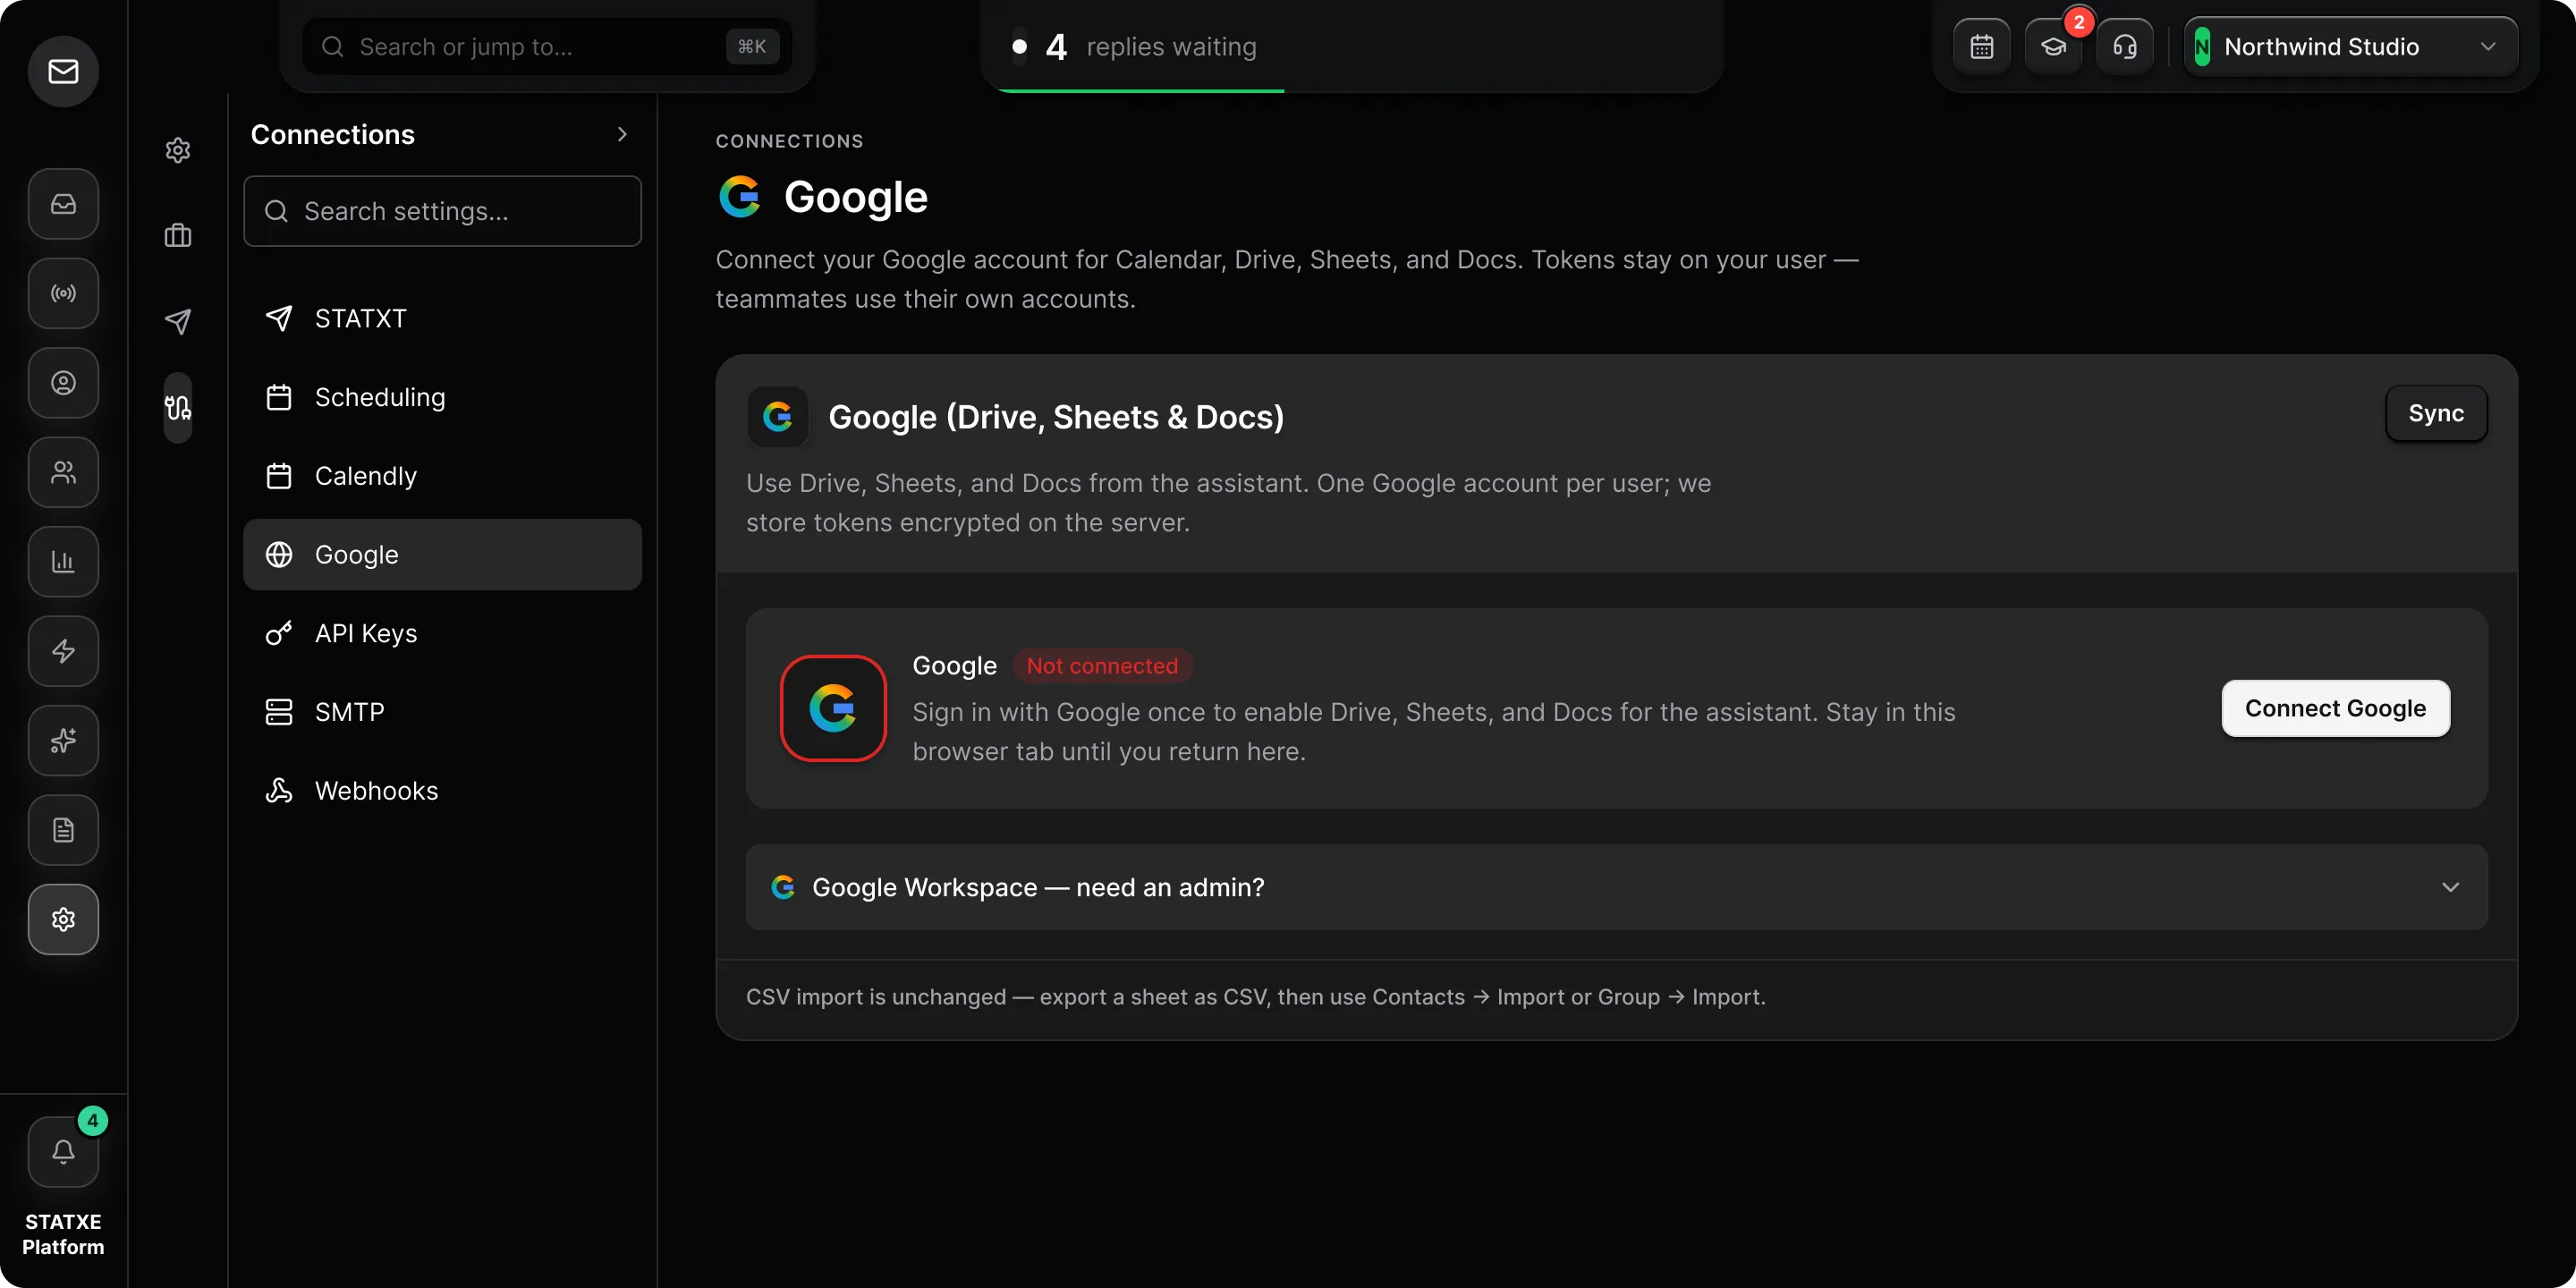Click the Google logo in Not connected card

pos(833,708)
